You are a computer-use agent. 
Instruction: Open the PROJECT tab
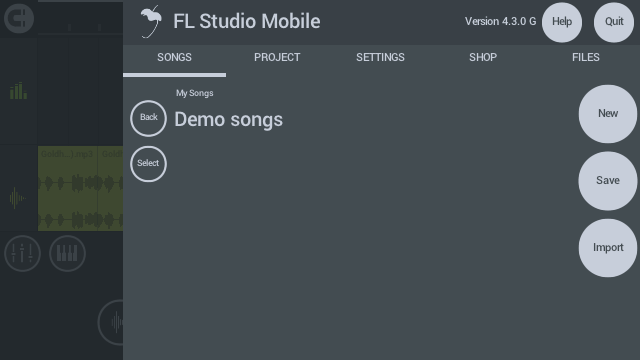tap(277, 58)
